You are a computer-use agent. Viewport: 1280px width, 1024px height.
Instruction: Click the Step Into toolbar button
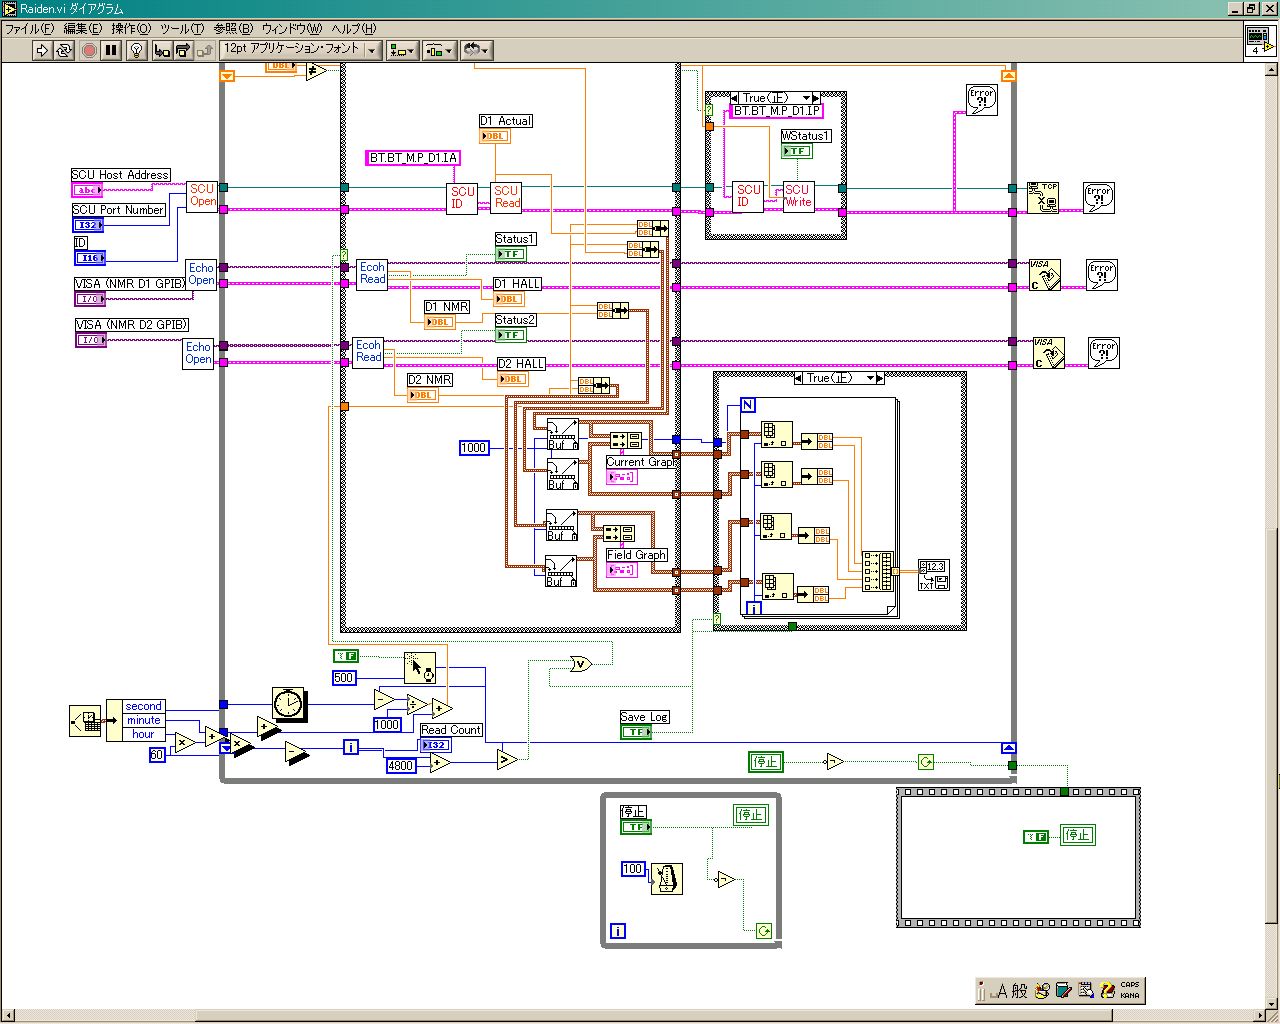click(162, 50)
